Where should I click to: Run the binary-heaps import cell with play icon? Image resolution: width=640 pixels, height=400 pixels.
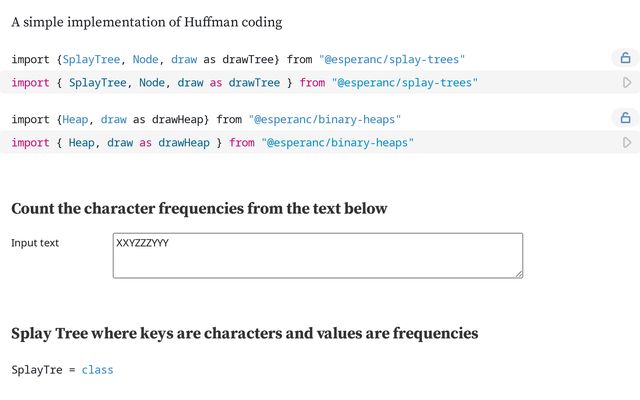(x=627, y=142)
